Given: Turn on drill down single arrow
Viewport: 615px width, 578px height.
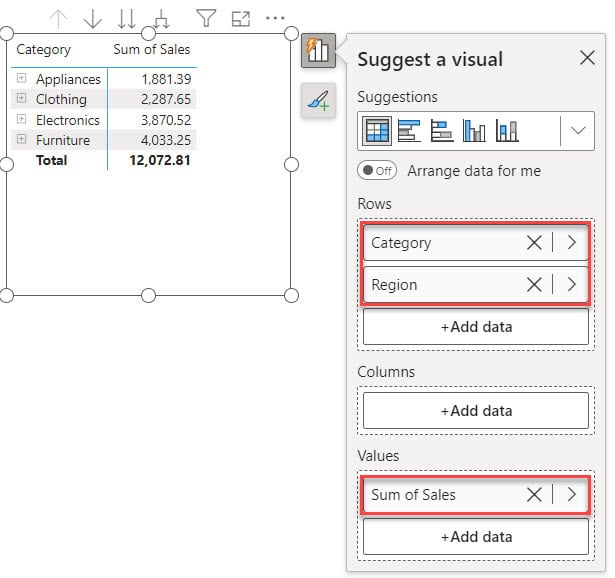Looking at the screenshot, I should click(x=93, y=19).
